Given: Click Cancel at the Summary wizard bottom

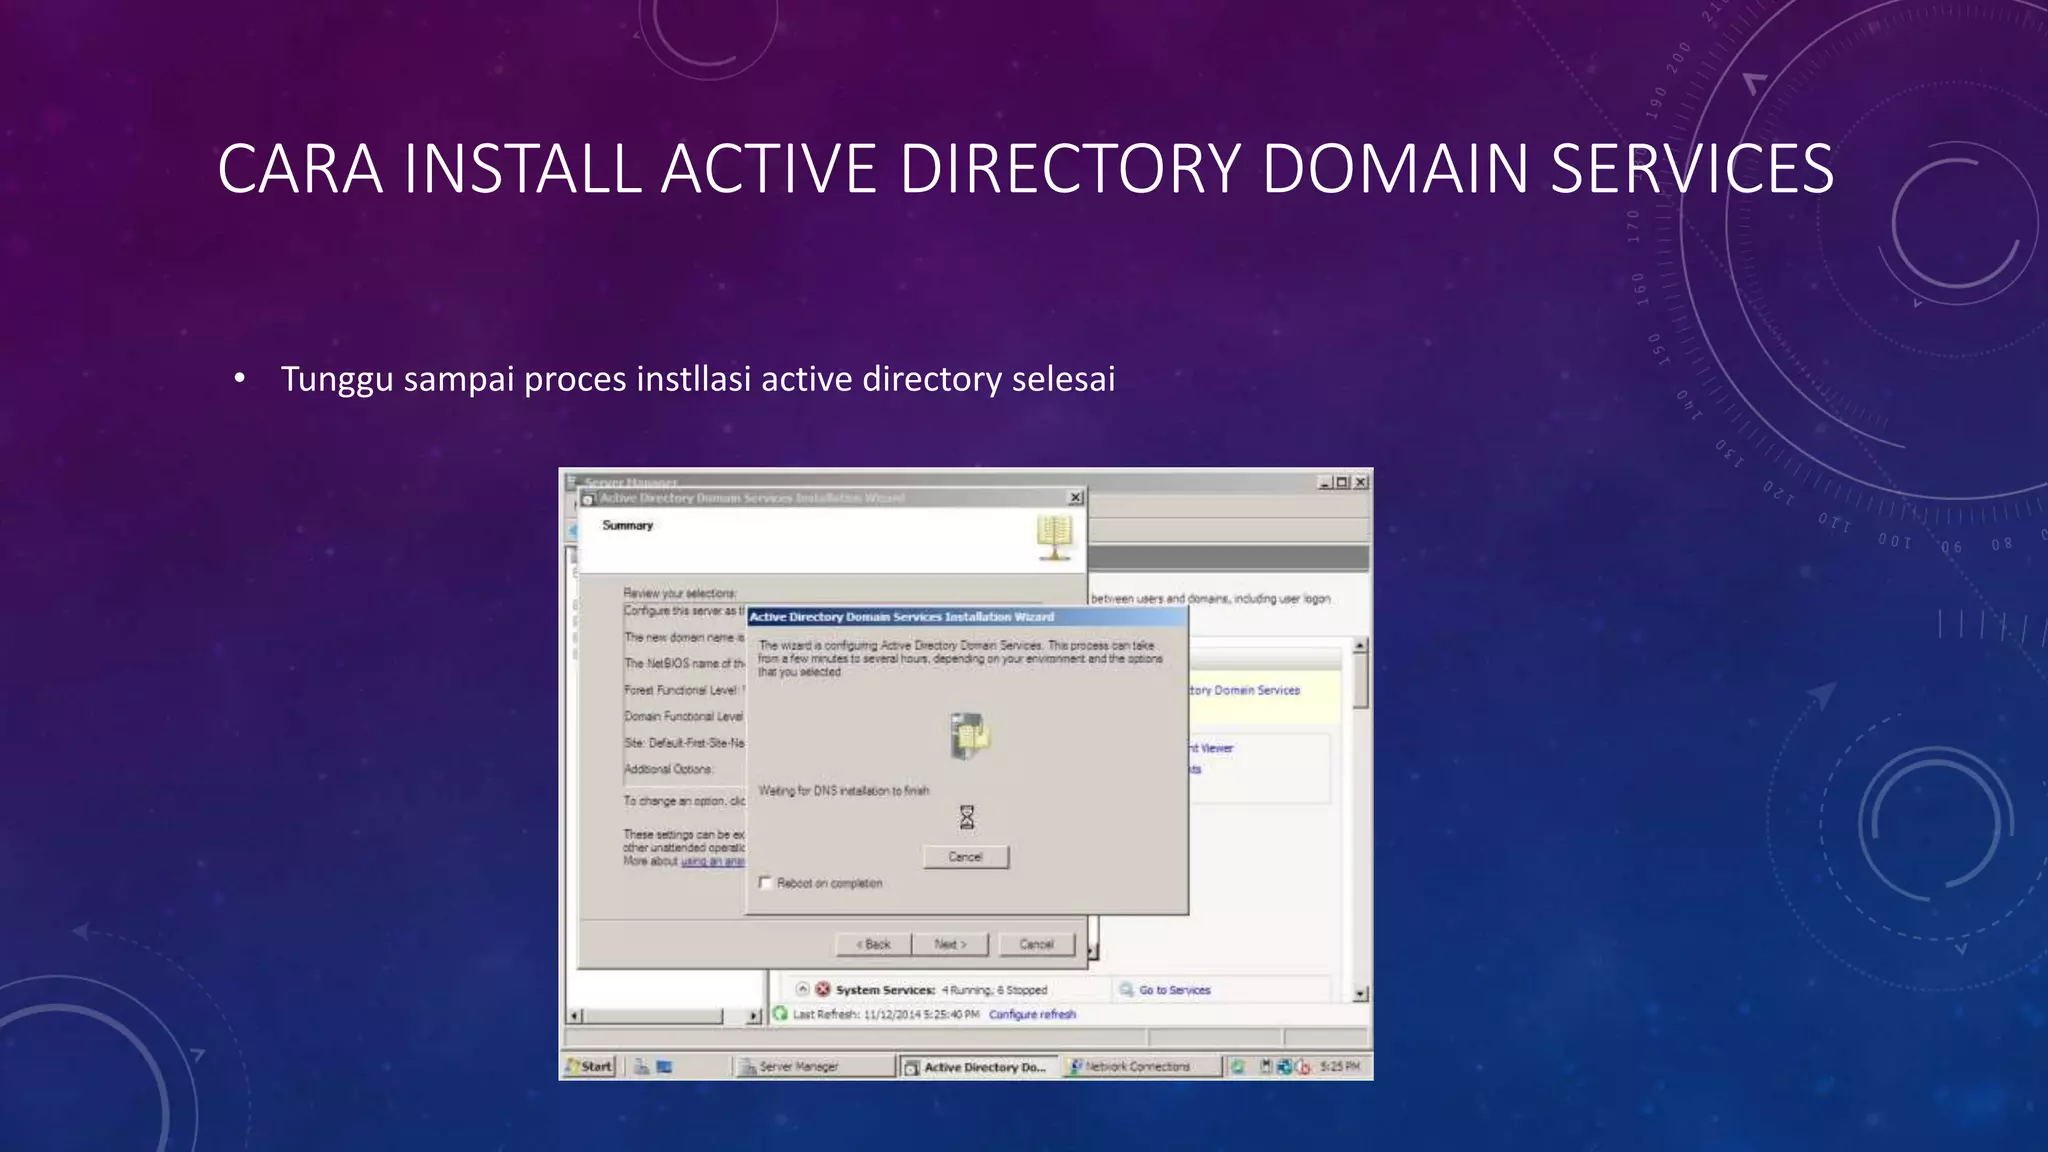Looking at the screenshot, I should [x=1036, y=944].
